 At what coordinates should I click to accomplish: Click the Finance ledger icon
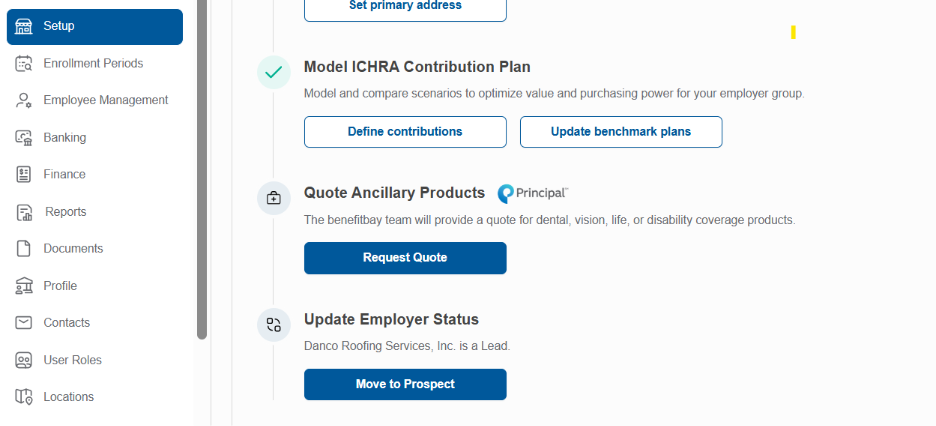[x=23, y=174]
